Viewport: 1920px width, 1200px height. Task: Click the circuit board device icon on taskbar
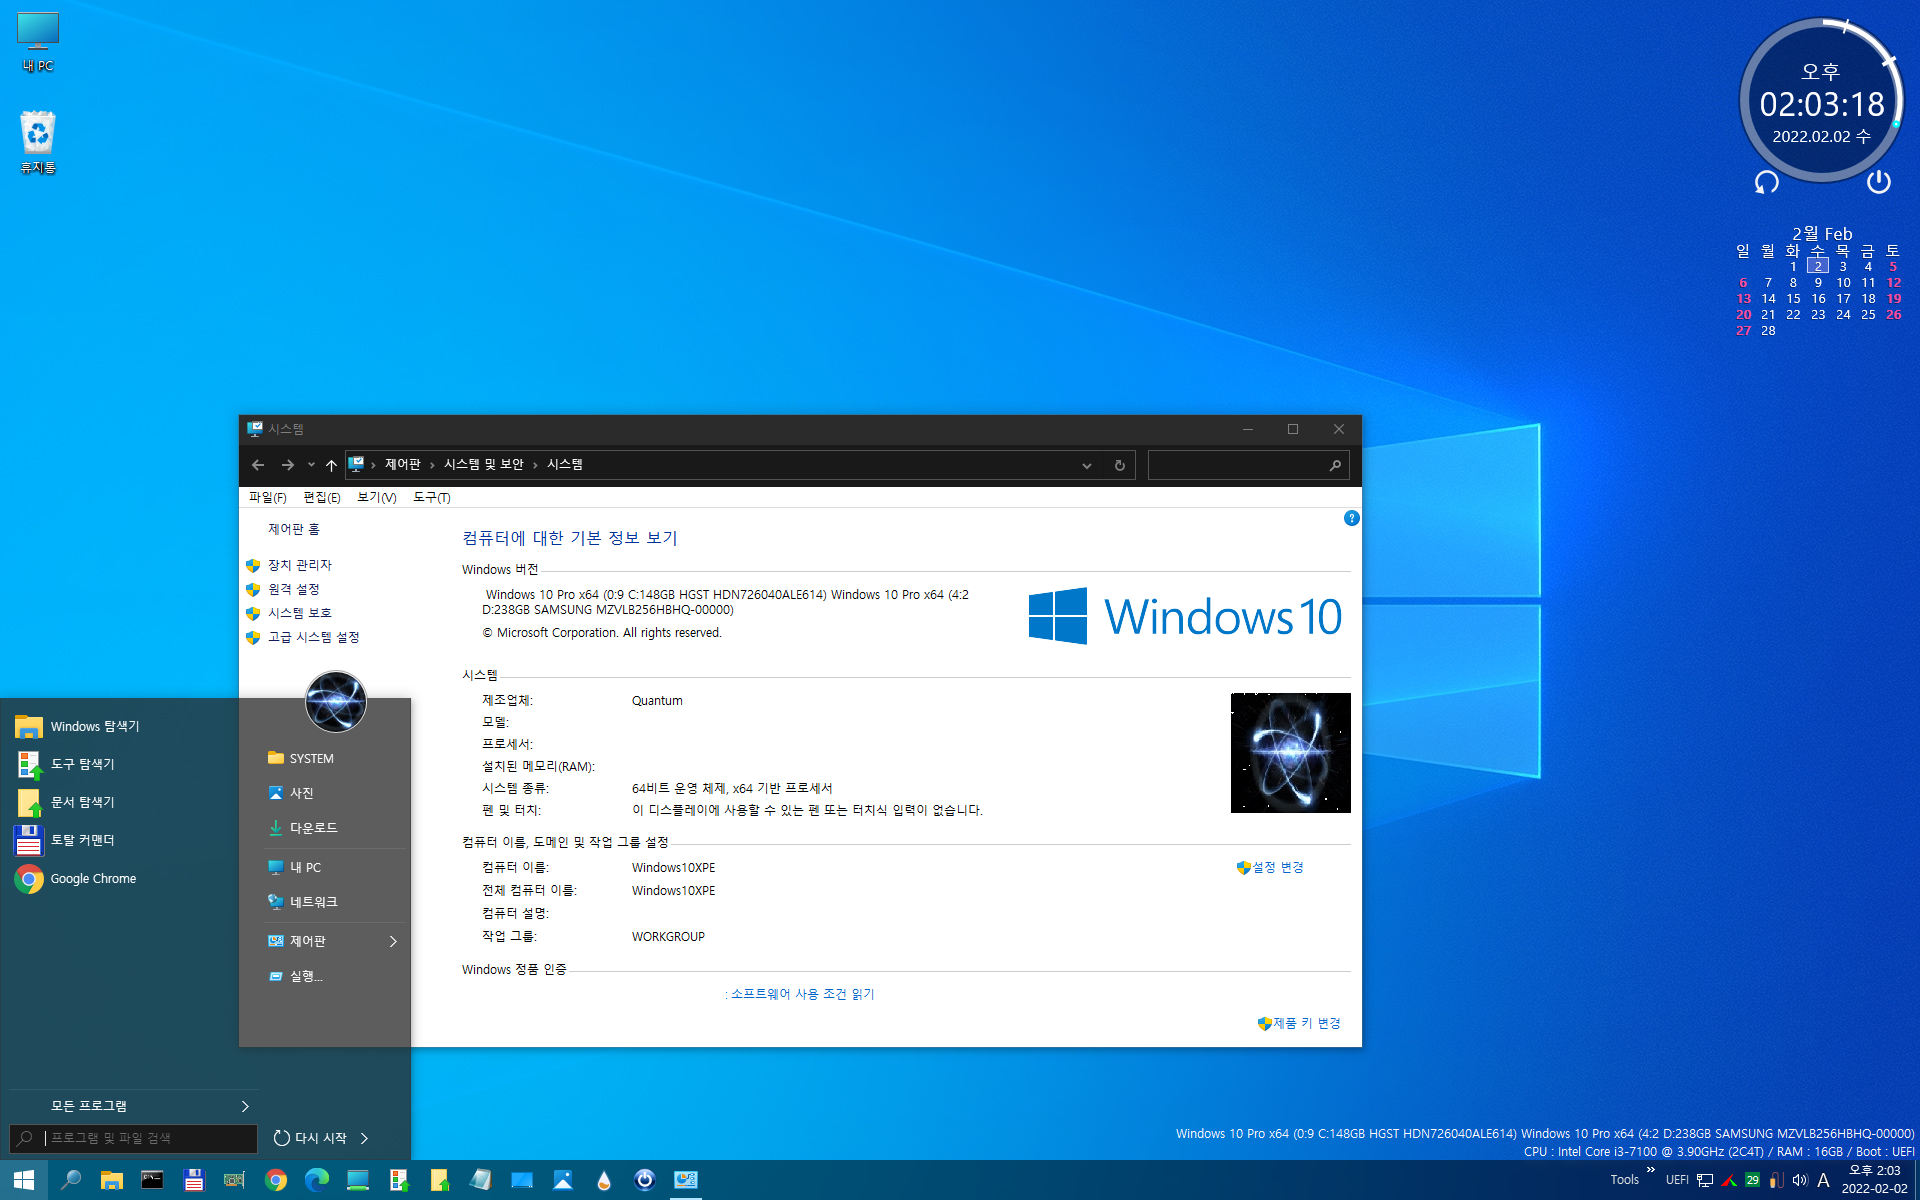click(x=234, y=1180)
